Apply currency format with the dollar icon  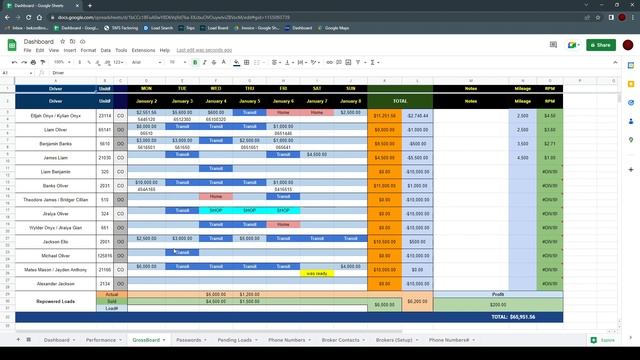[80, 62]
